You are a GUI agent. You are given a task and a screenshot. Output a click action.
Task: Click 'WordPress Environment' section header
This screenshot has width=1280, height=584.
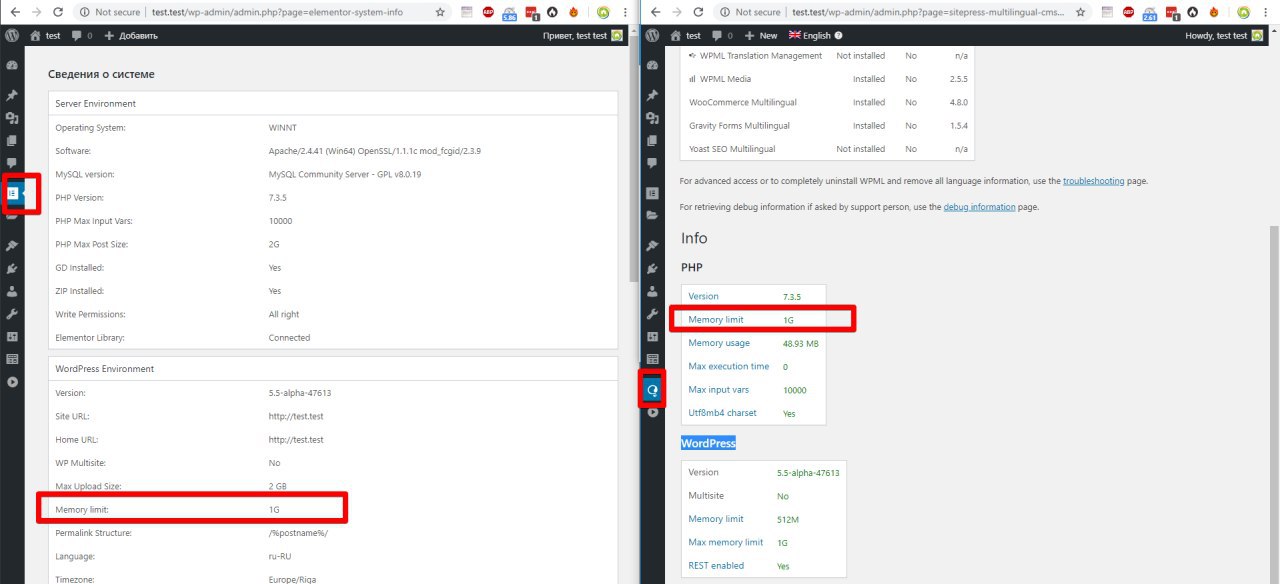pos(333,369)
